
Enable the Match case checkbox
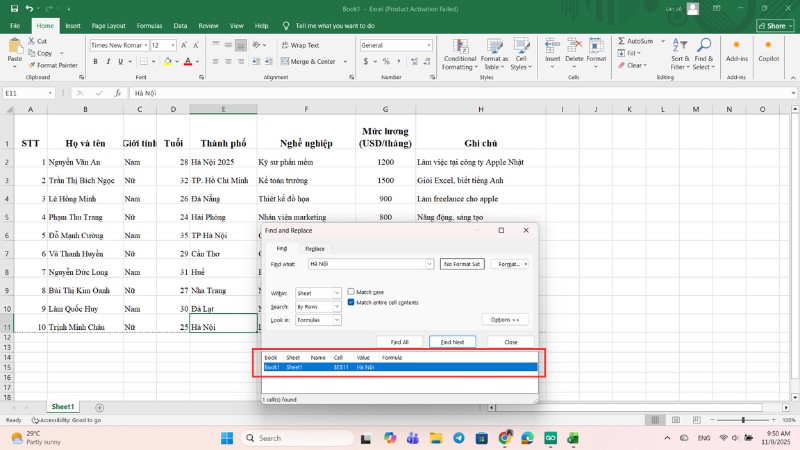351,292
